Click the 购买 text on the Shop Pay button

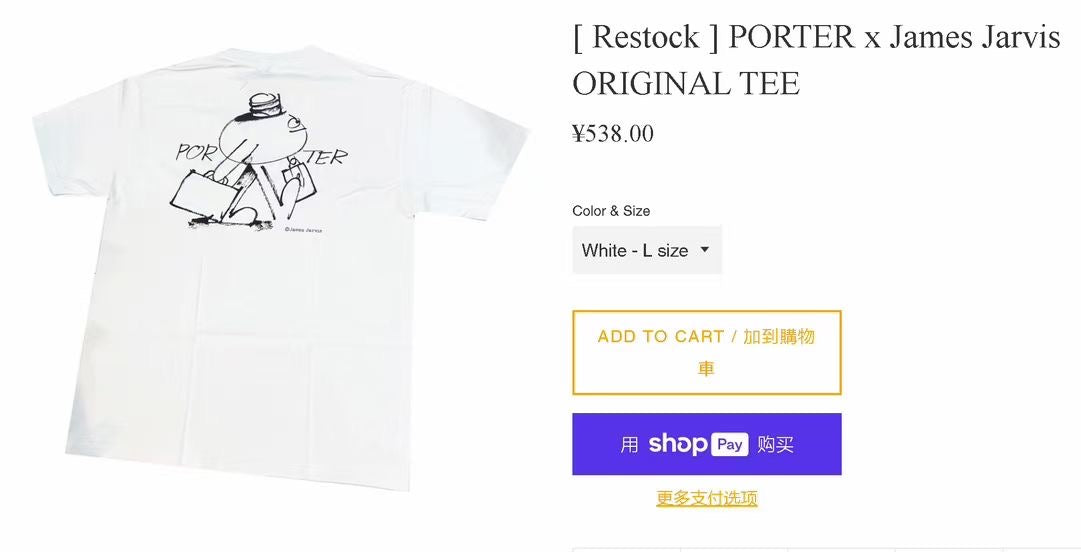point(776,444)
